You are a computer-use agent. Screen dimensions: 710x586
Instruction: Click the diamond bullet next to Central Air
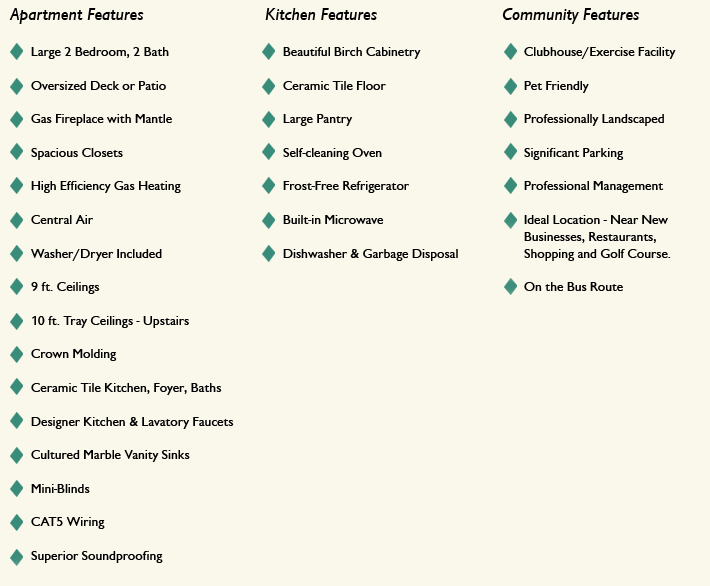(16, 220)
